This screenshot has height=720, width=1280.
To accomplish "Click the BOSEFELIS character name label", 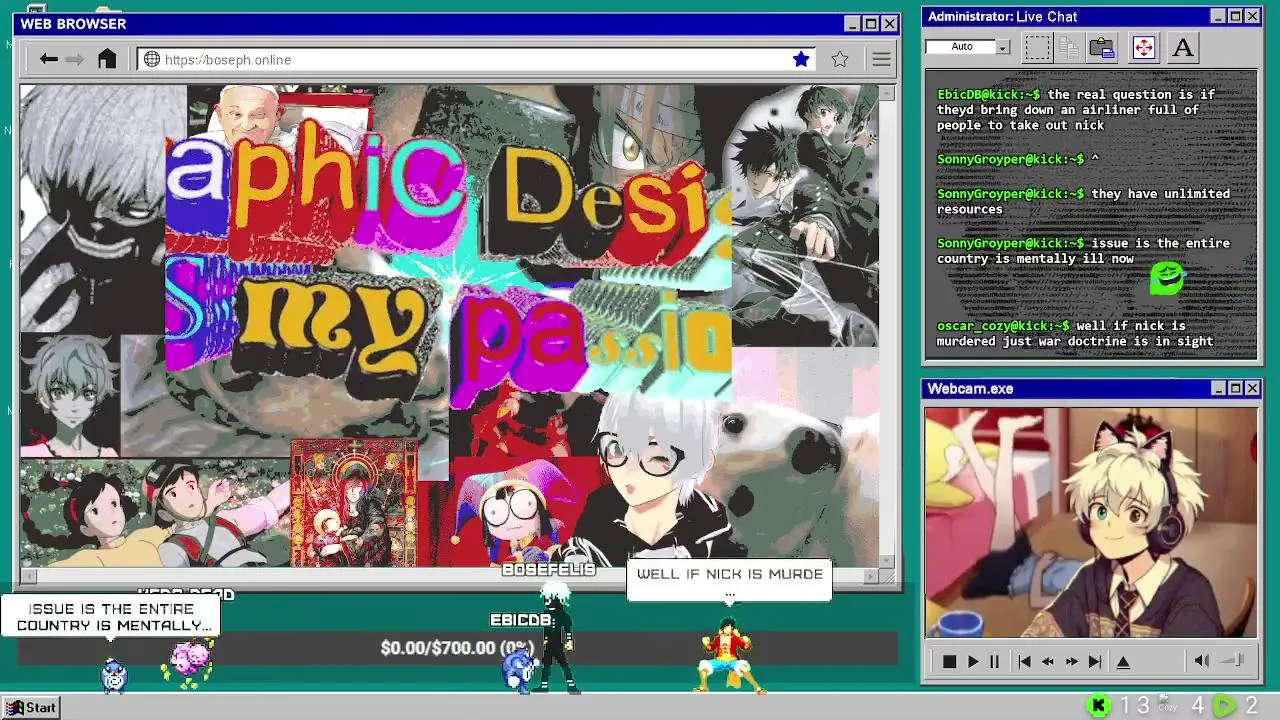I will click(x=548, y=570).
